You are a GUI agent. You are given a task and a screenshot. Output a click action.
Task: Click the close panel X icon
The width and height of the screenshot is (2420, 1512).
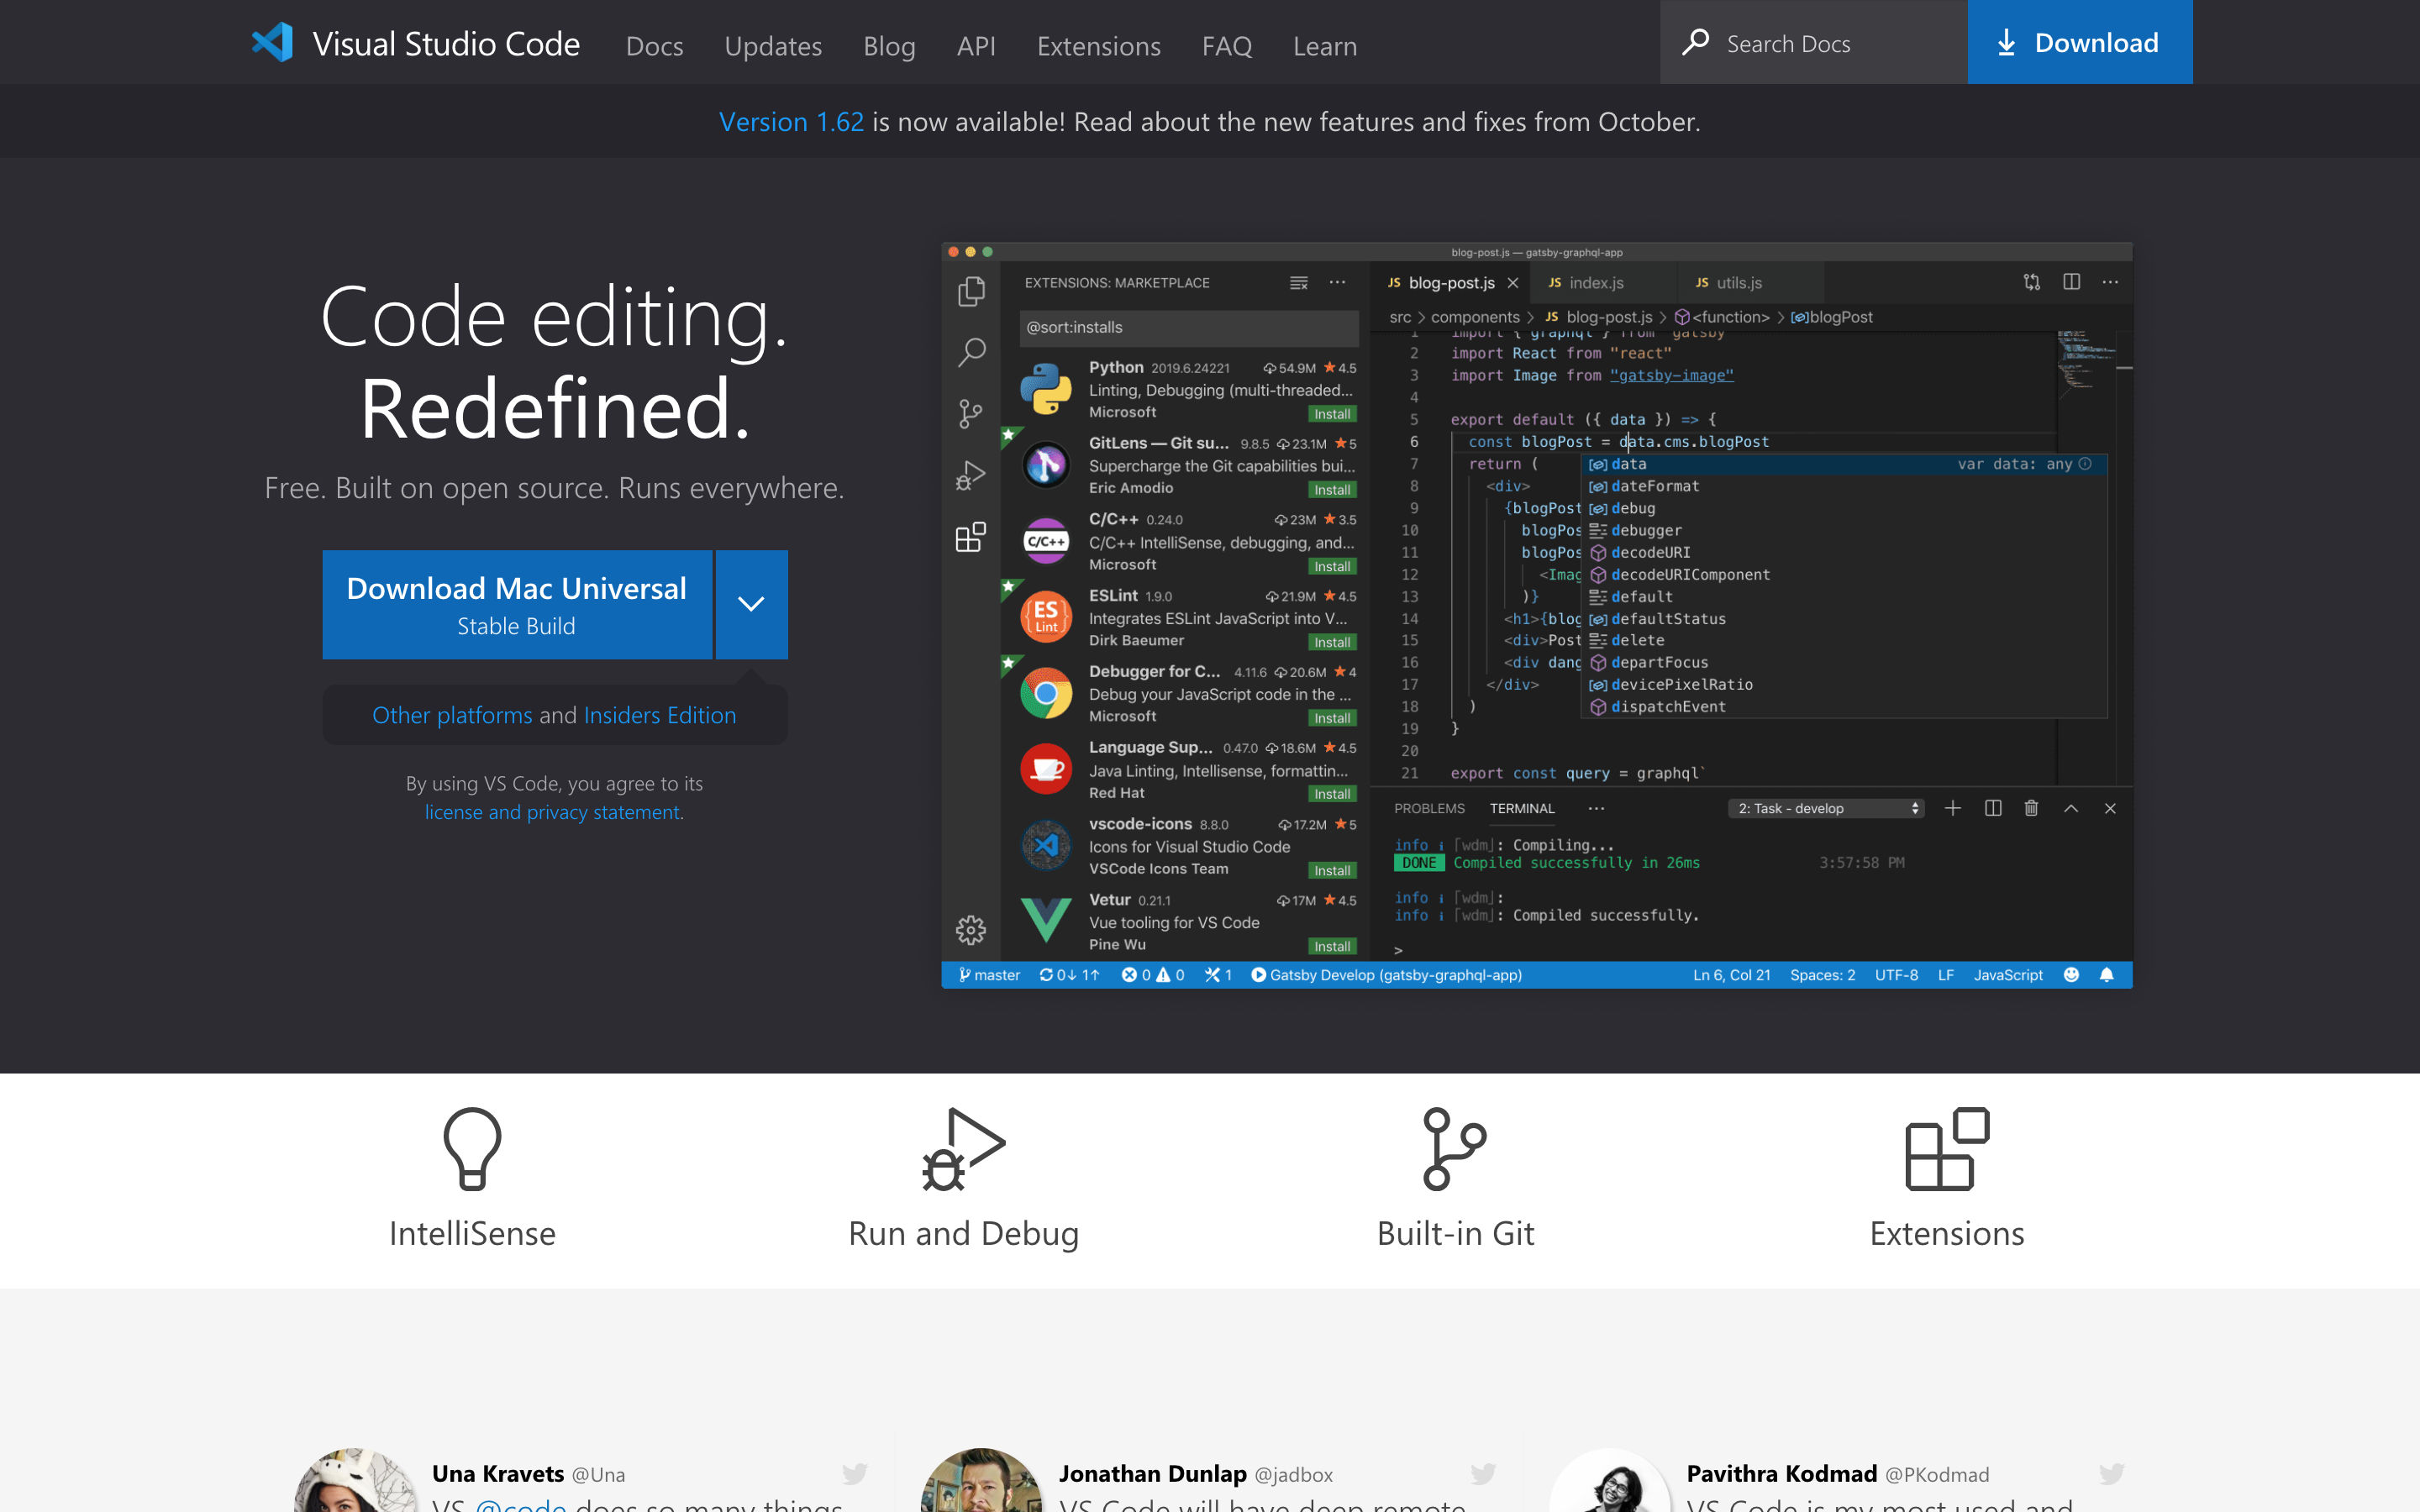tap(2110, 808)
